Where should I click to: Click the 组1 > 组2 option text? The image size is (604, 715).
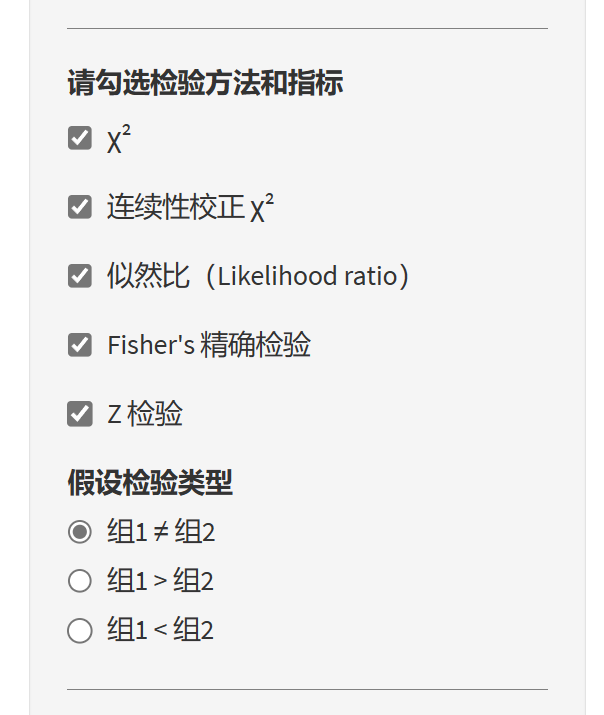(160, 581)
